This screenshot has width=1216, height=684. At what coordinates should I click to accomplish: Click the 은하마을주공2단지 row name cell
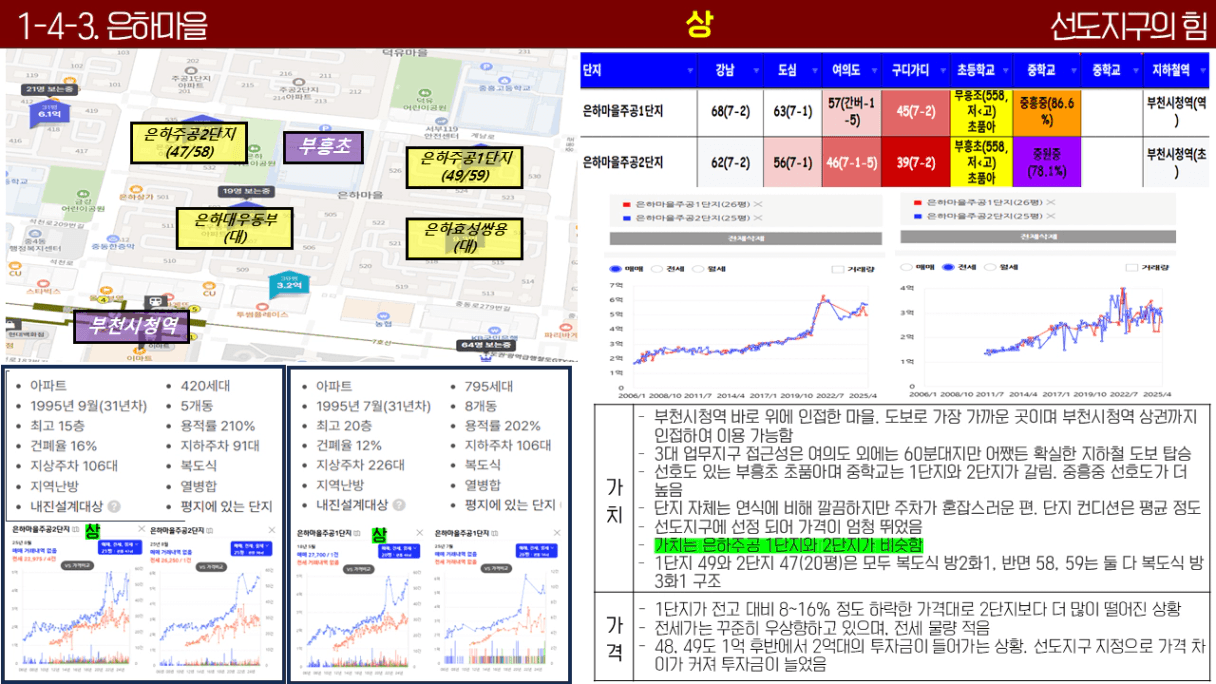tap(639, 162)
